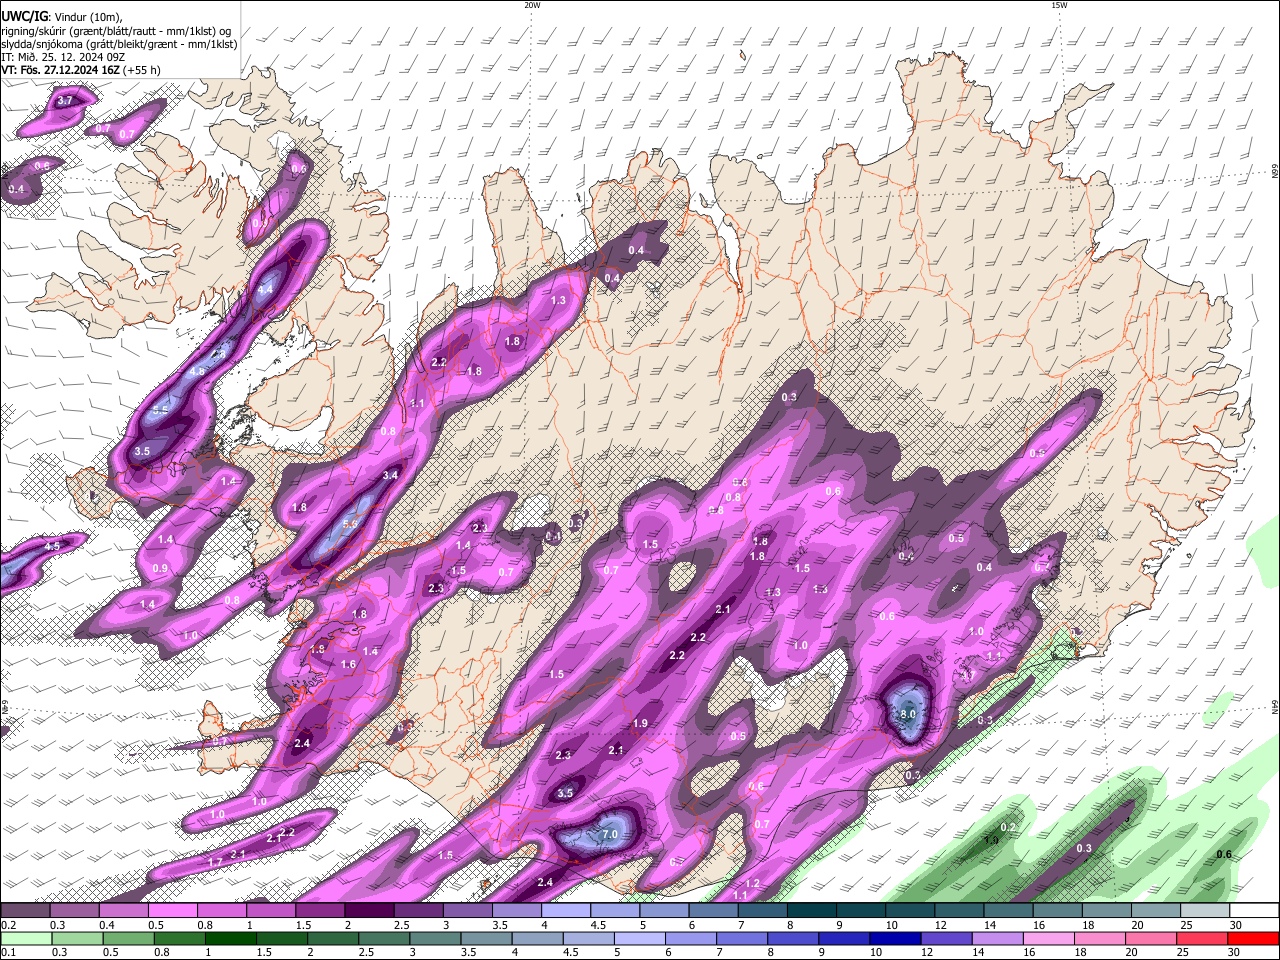Click the "4.4" value in the Westfjords band

(265, 290)
